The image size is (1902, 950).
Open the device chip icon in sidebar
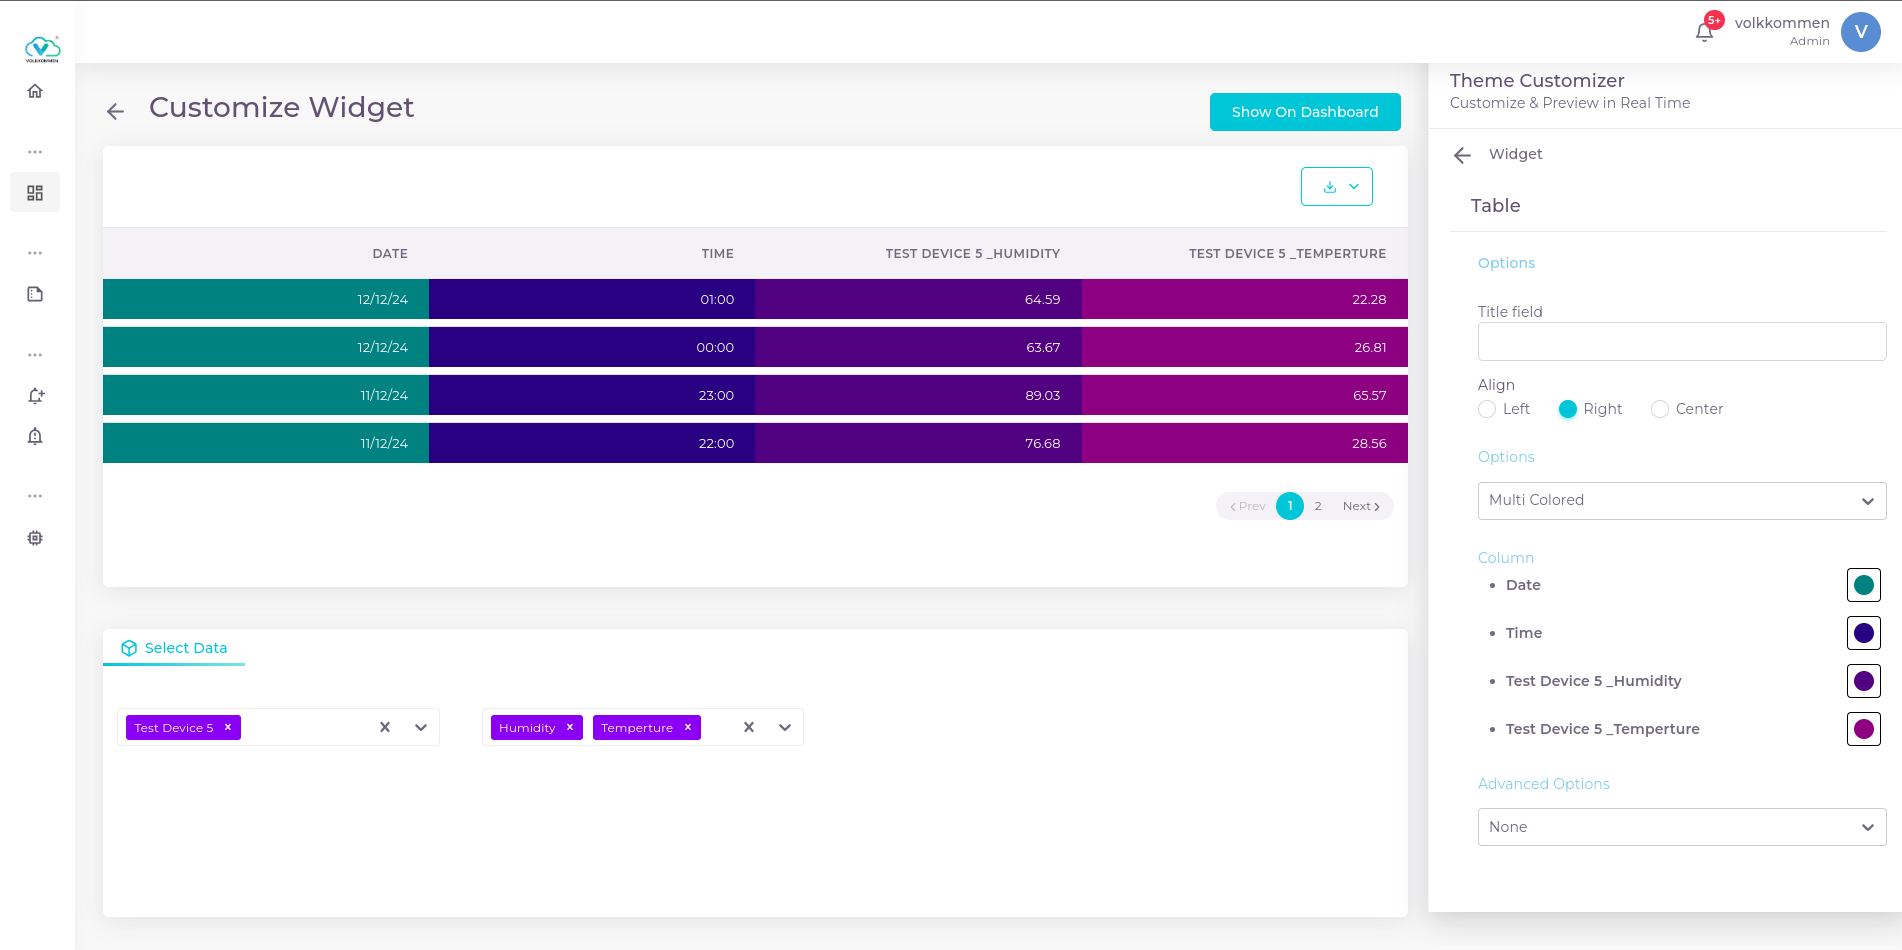pos(35,538)
